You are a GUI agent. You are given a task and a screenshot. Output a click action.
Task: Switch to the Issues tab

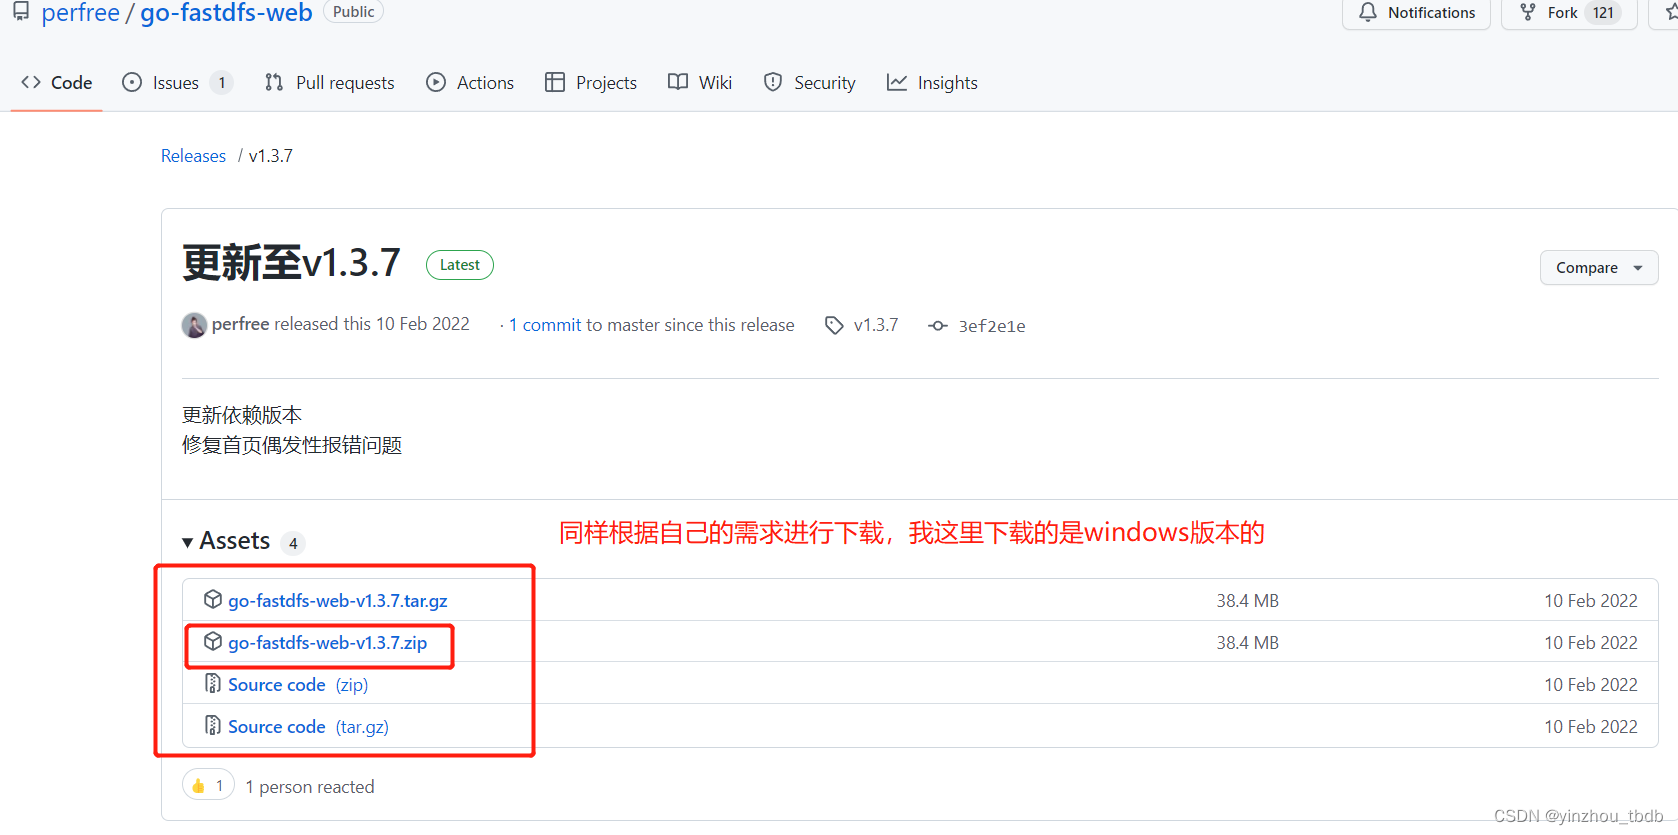177,83
